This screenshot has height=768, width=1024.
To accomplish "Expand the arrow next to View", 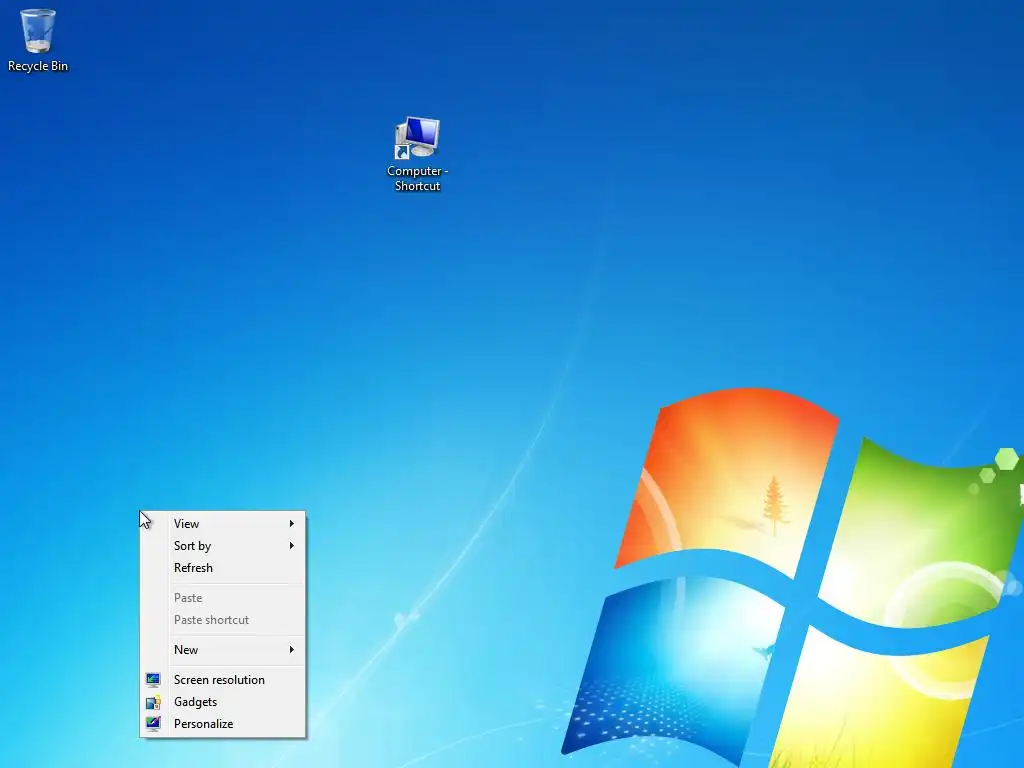I will pyautogui.click(x=292, y=524).
